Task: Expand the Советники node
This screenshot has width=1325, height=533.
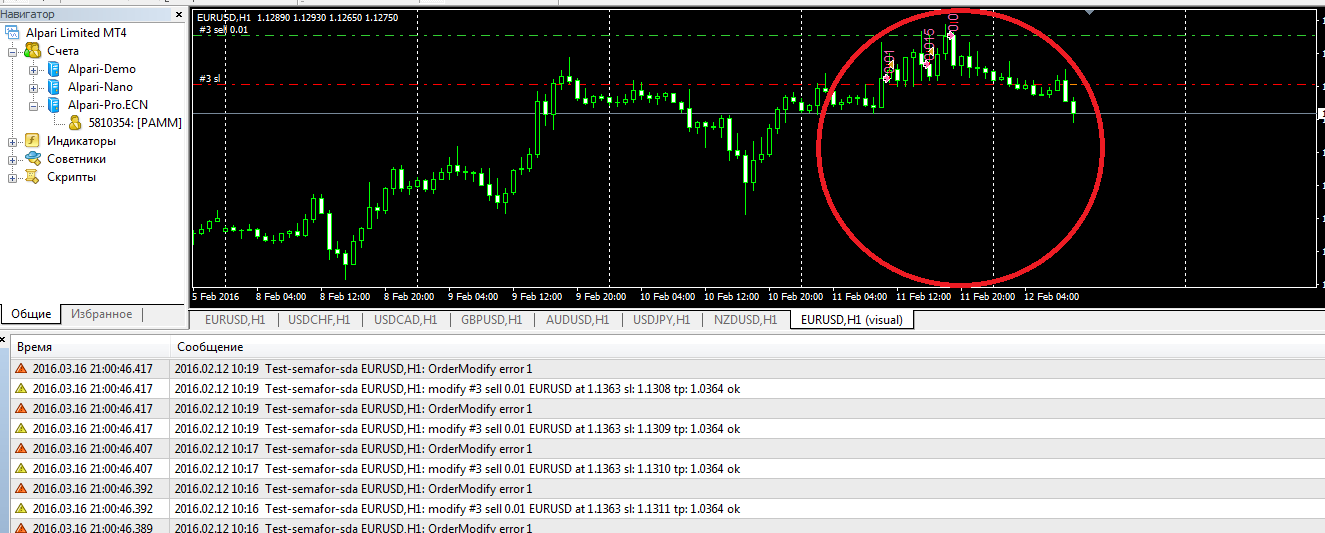Action: click(x=13, y=159)
